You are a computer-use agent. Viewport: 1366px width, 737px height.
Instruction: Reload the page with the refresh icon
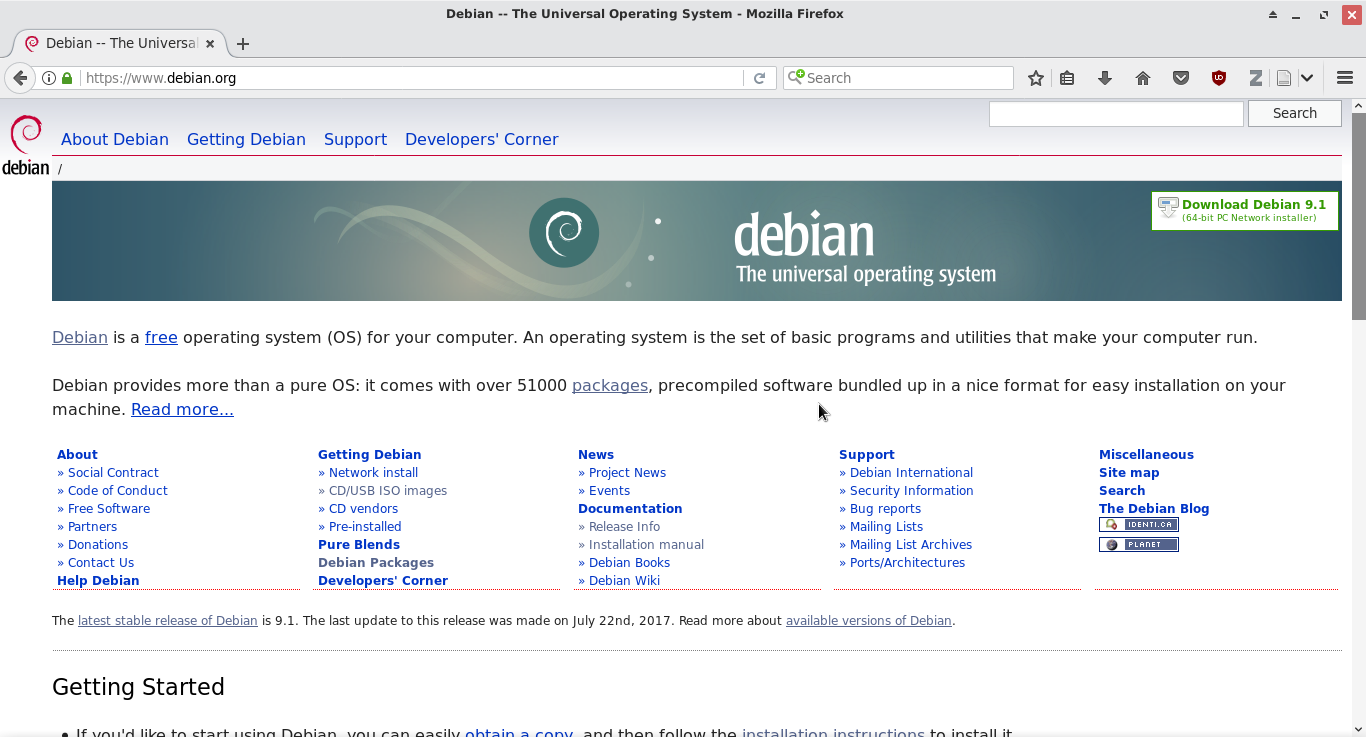tap(759, 78)
